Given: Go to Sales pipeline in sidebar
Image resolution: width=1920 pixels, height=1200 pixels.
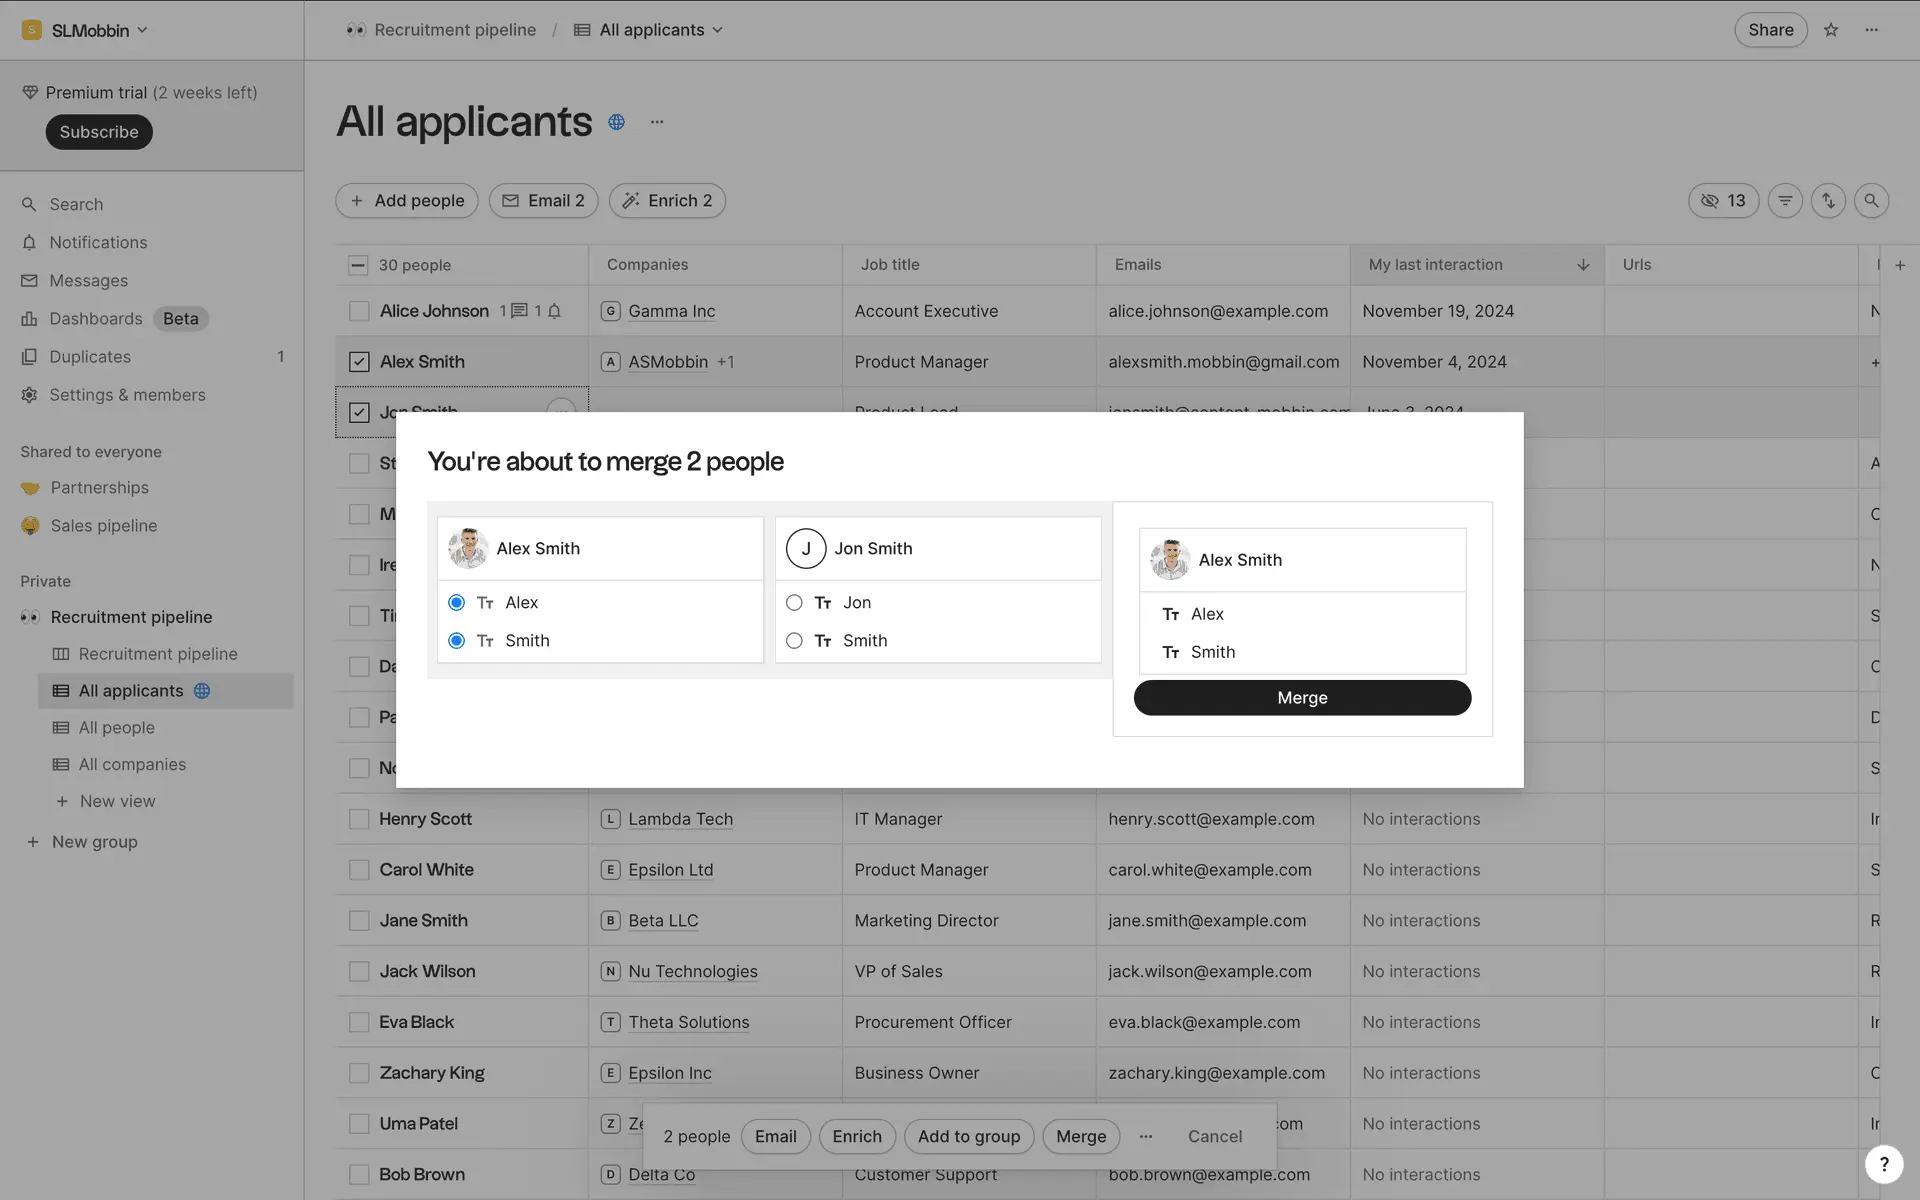Looking at the screenshot, I should point(104,526).
